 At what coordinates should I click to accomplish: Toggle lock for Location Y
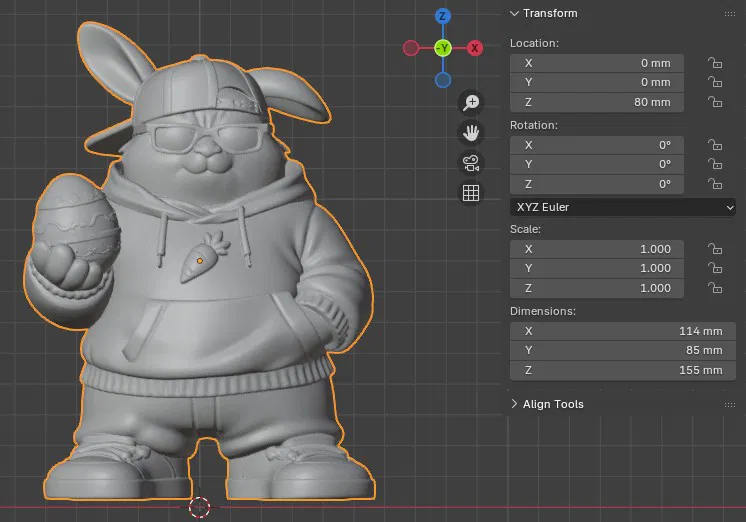coord(715,82)
